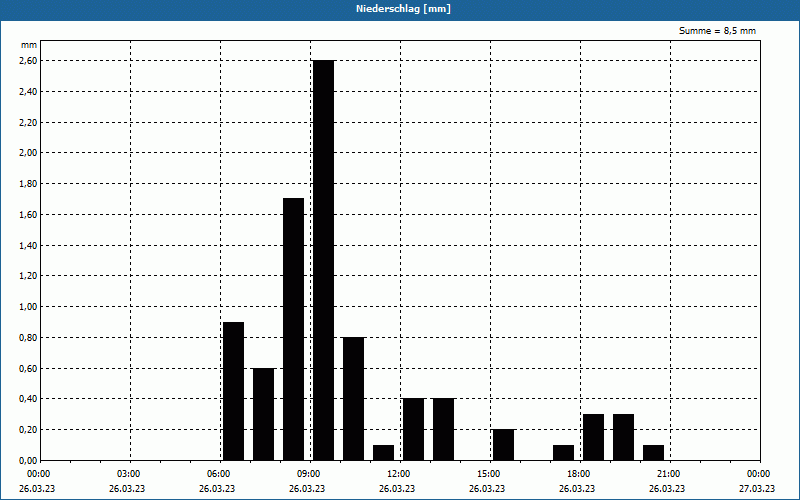Click the '2,60' y-axis label
The image size is (800, 500).
point(29,61)
